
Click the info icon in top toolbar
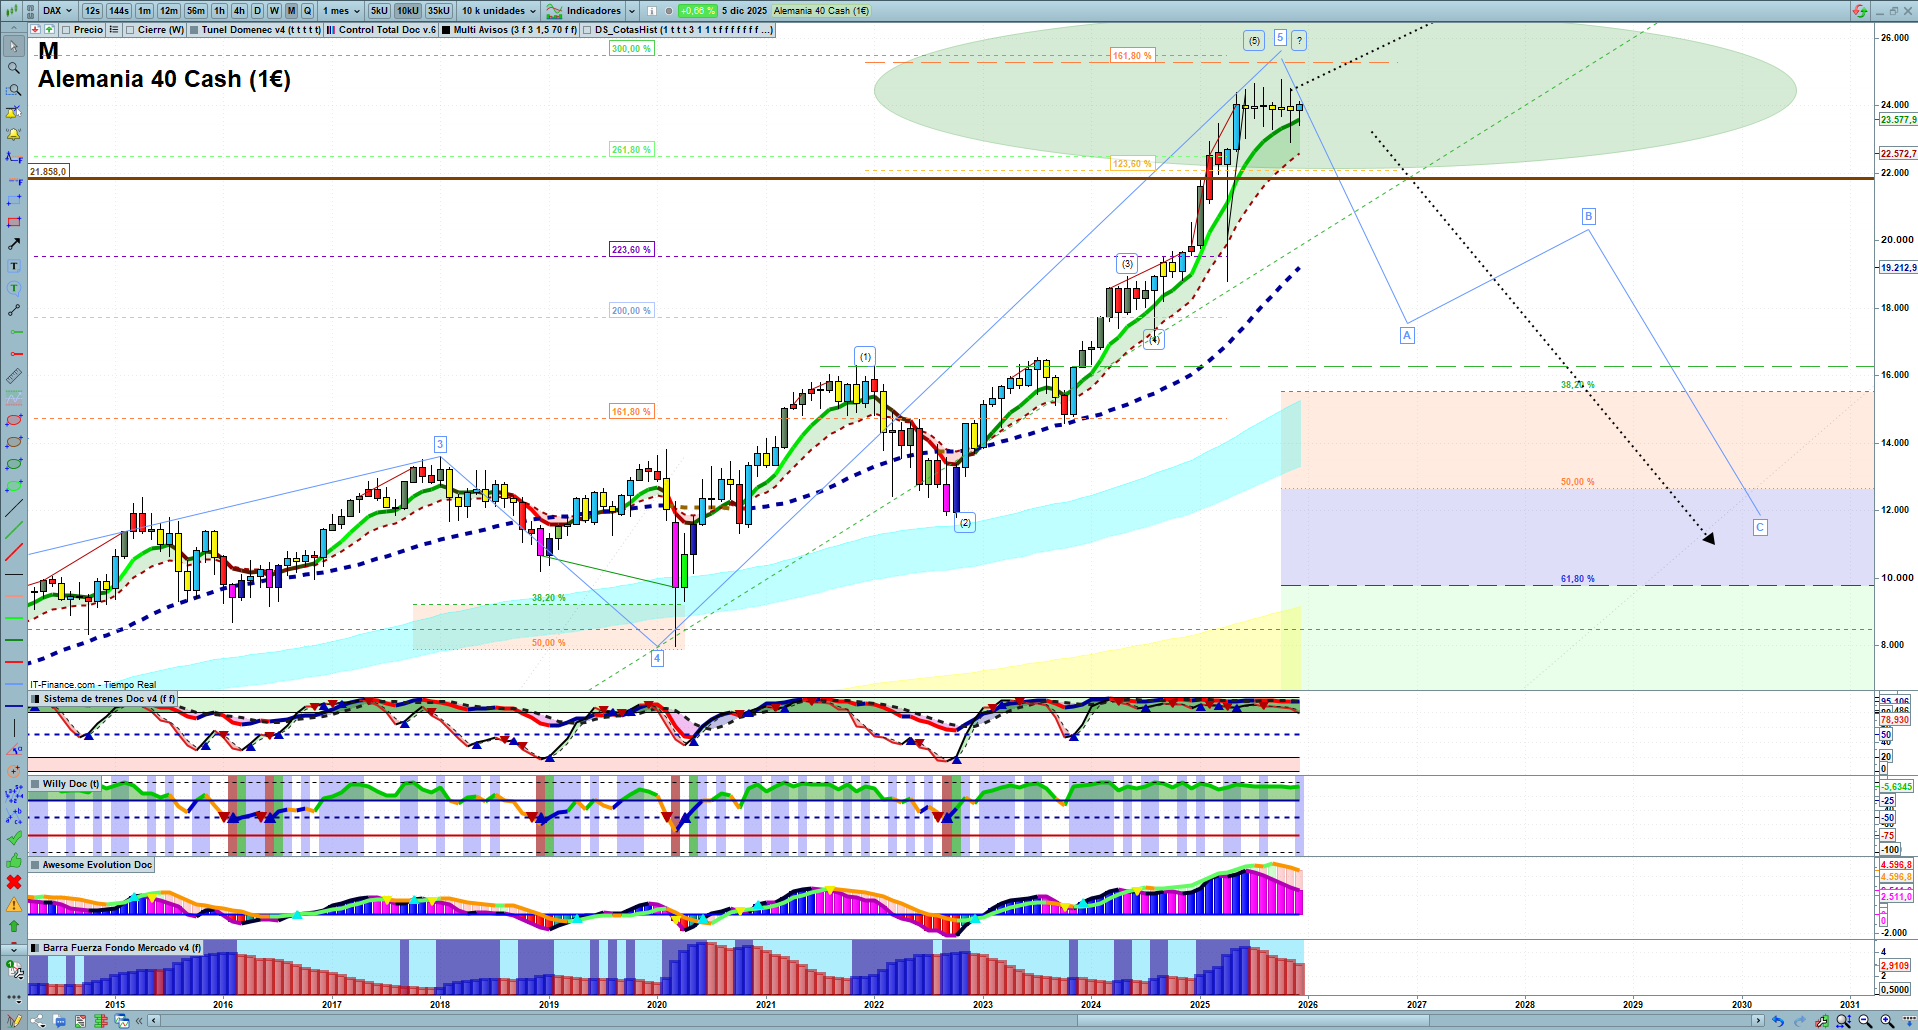[652, 11]
